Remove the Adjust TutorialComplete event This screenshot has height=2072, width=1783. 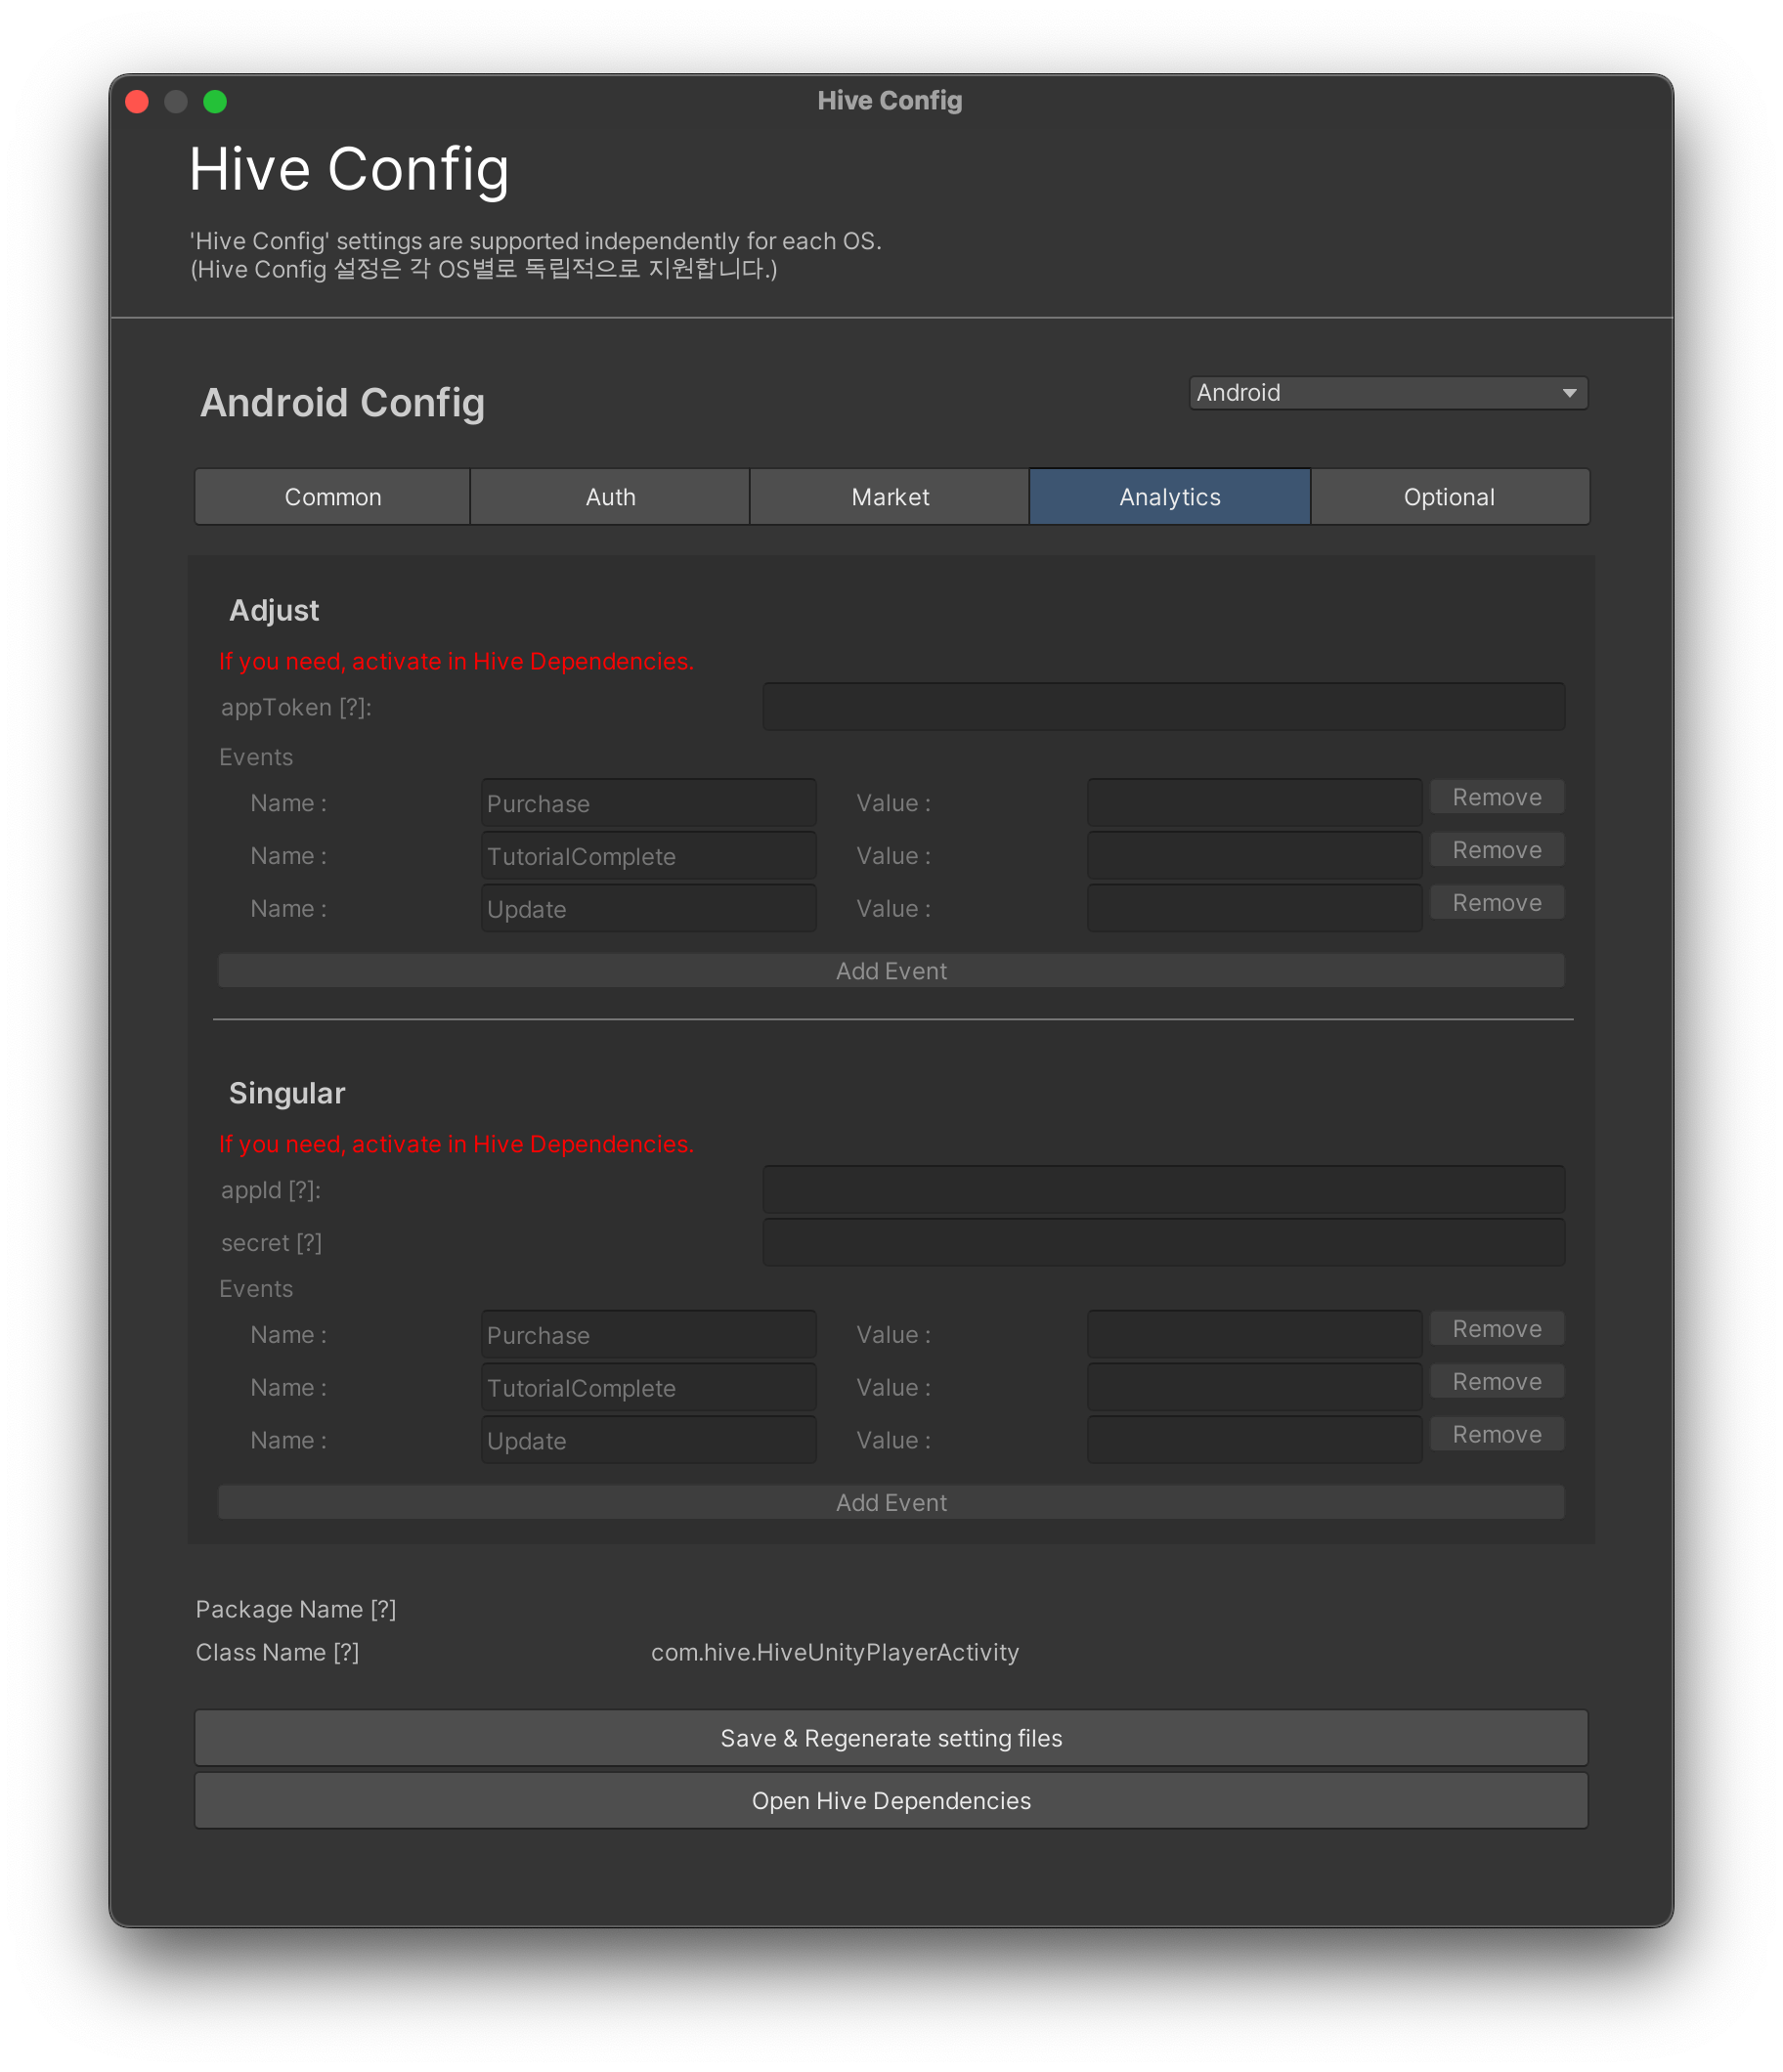point(1496,850)
